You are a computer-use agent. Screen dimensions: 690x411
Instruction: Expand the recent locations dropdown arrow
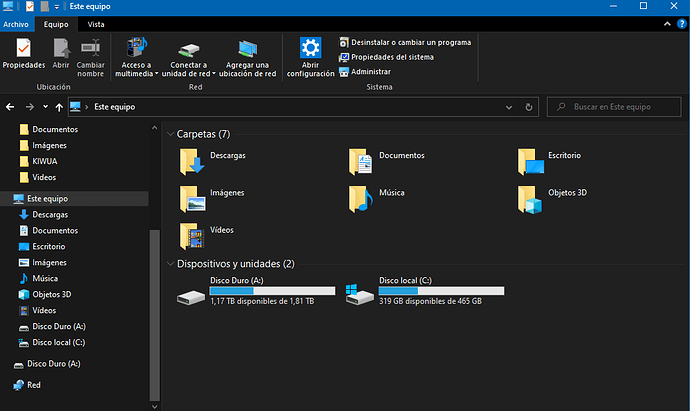pyautogui.click(x=45, y=106)
